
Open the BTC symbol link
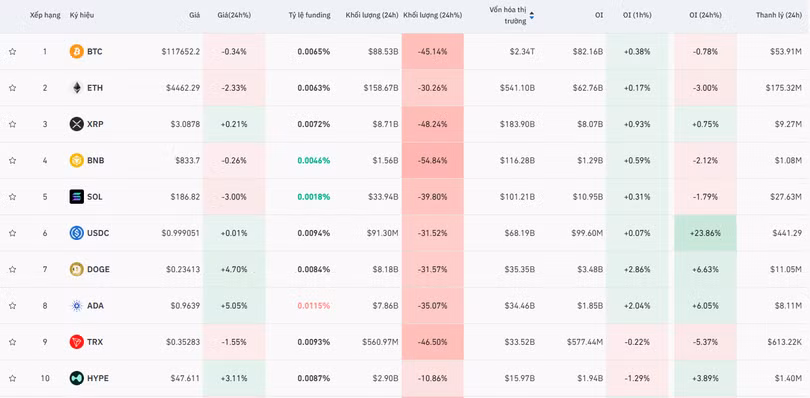[x=95, y=52]
